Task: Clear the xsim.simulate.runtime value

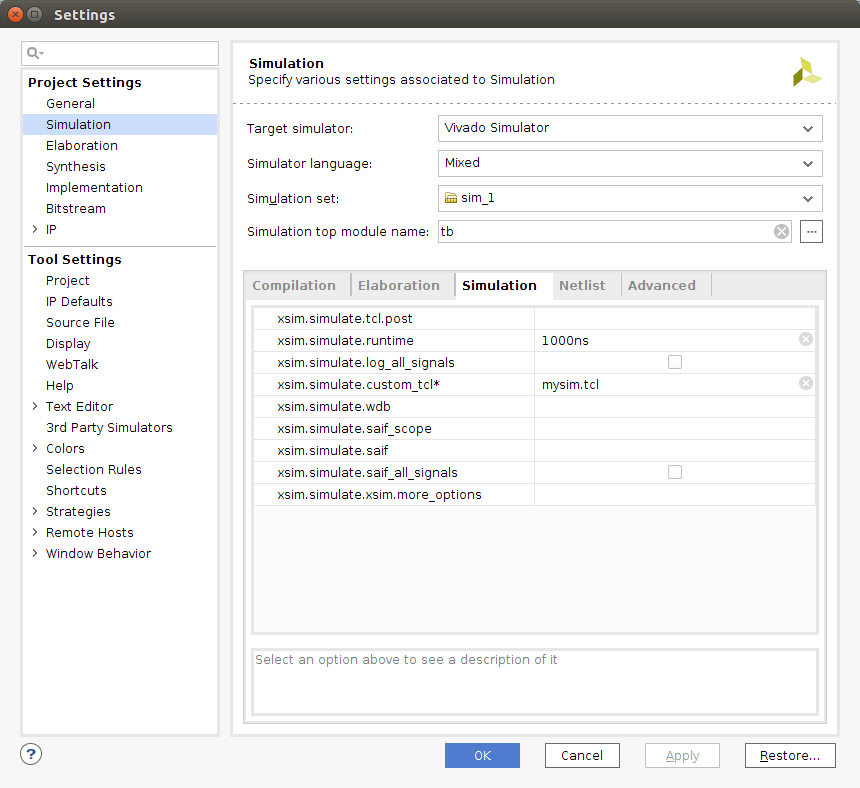Action: click(806, 339)
